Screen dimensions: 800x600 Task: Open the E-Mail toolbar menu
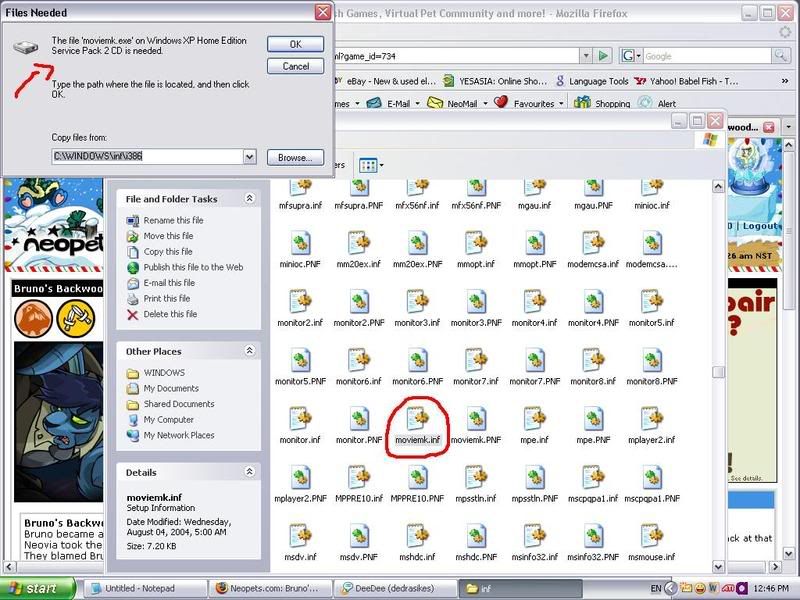(x=393, y=104)
